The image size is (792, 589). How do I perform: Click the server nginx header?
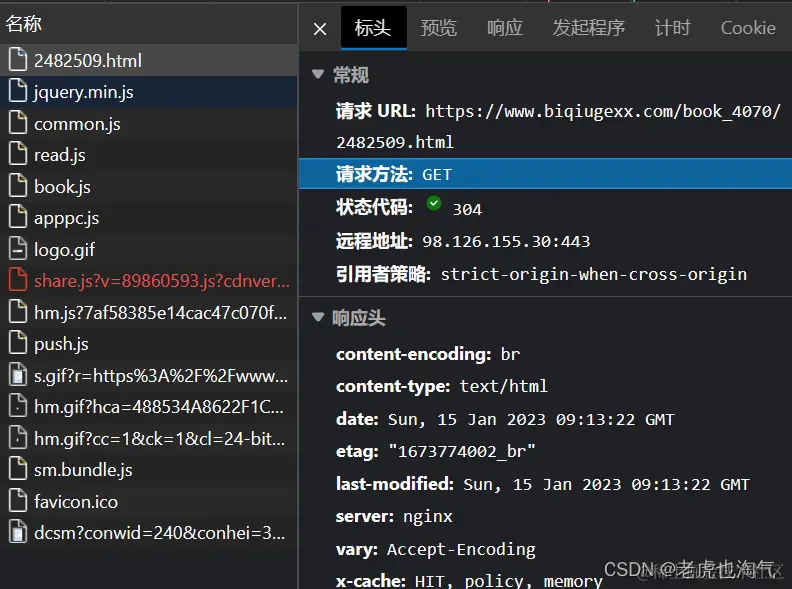(394, 517)
